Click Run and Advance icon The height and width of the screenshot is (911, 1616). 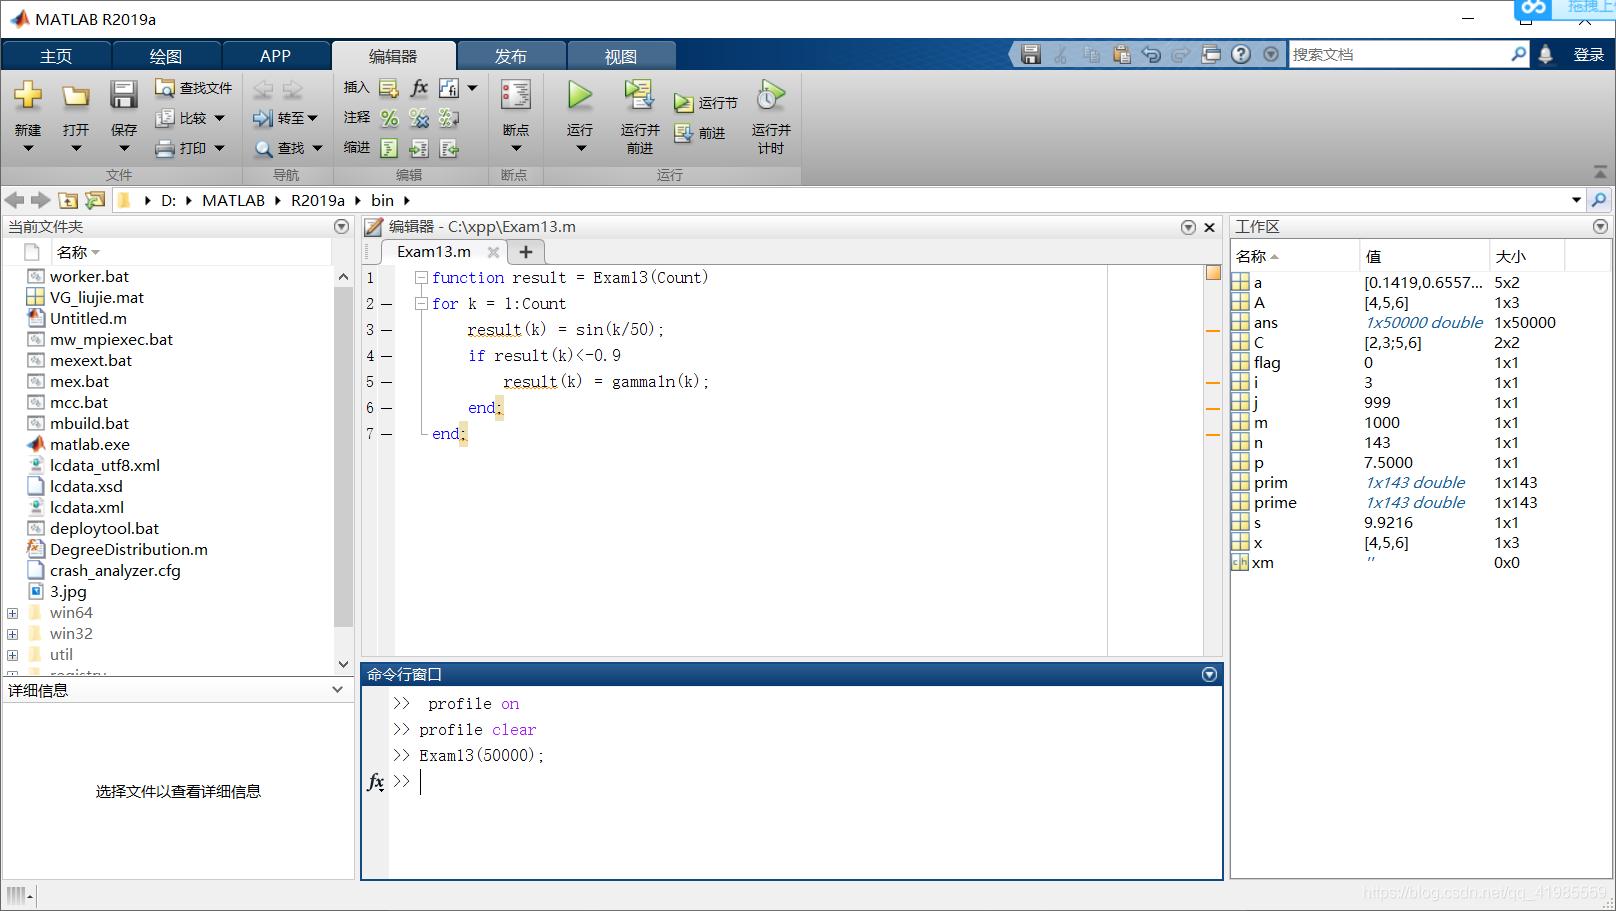pos(639,96)
